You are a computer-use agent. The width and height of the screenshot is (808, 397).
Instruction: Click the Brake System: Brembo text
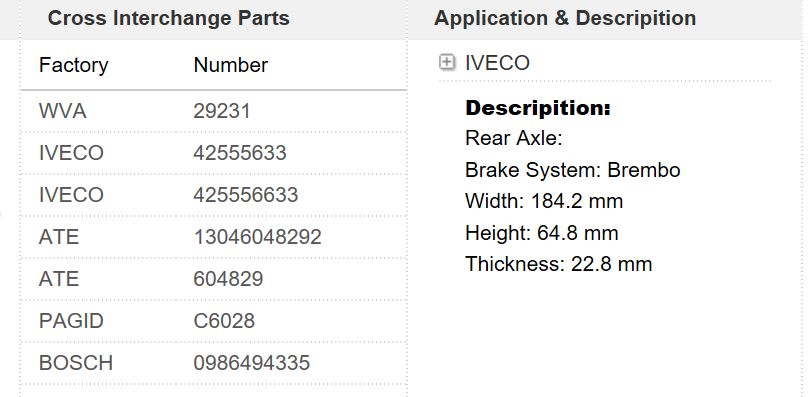[573, 170]
